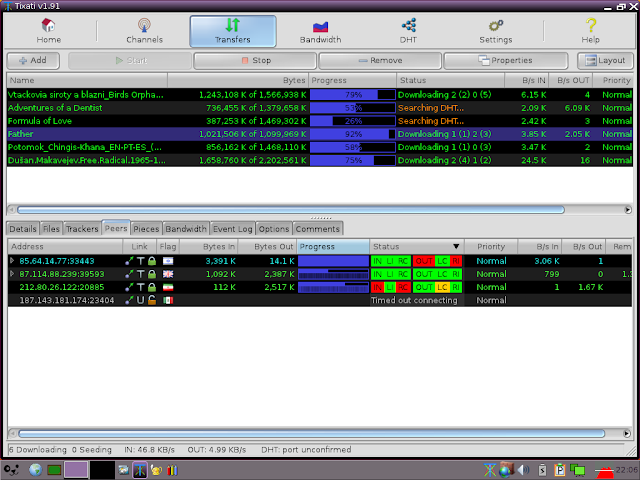This screenshot has width=640, height=480.
Task: Click the green monitors network tray icon
Action: coord(578,470)
